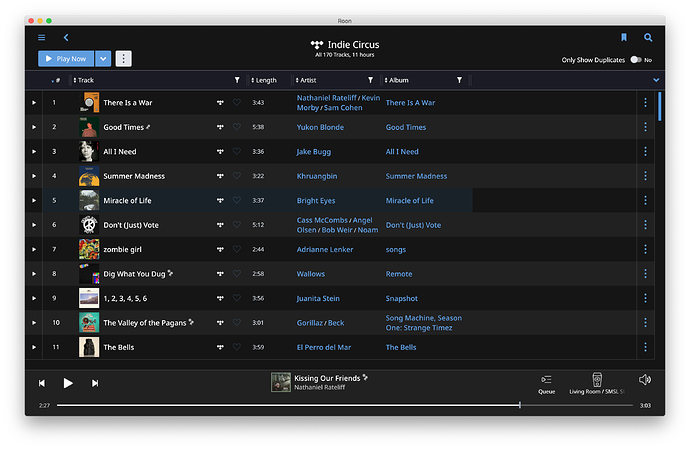The image size is (690, 449).
Task: Sort by the Album column header
Action: point(396,80)
